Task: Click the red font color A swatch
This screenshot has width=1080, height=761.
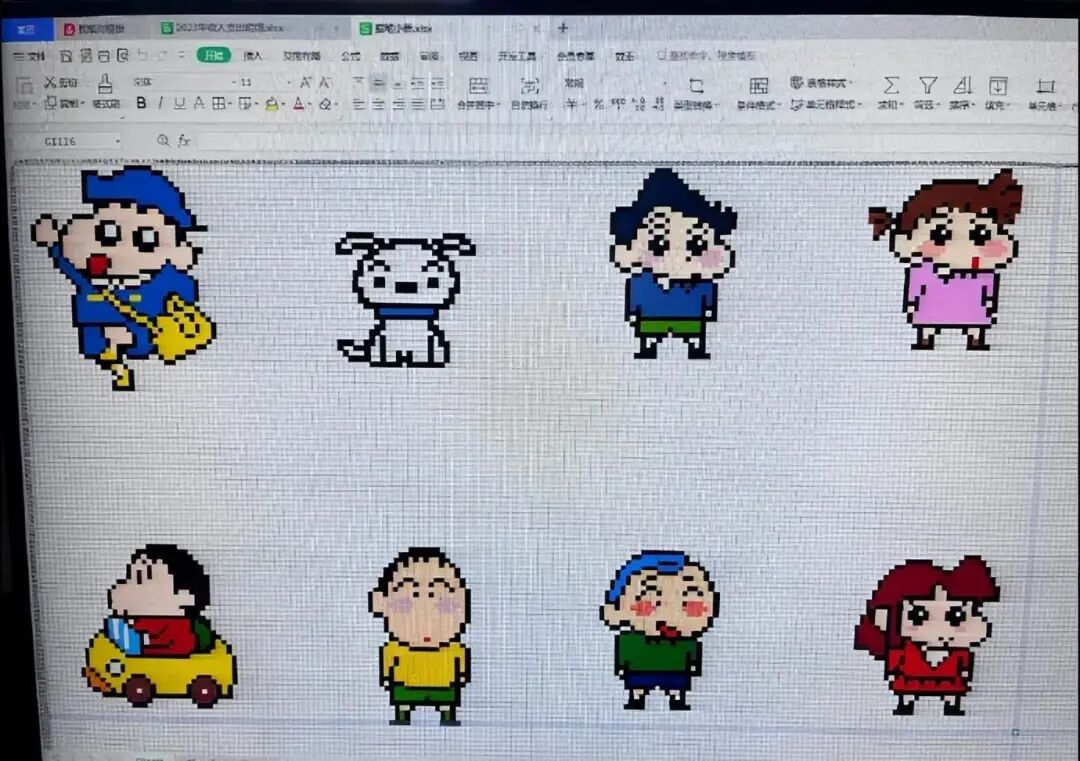Action: click(x=298, y=104)
